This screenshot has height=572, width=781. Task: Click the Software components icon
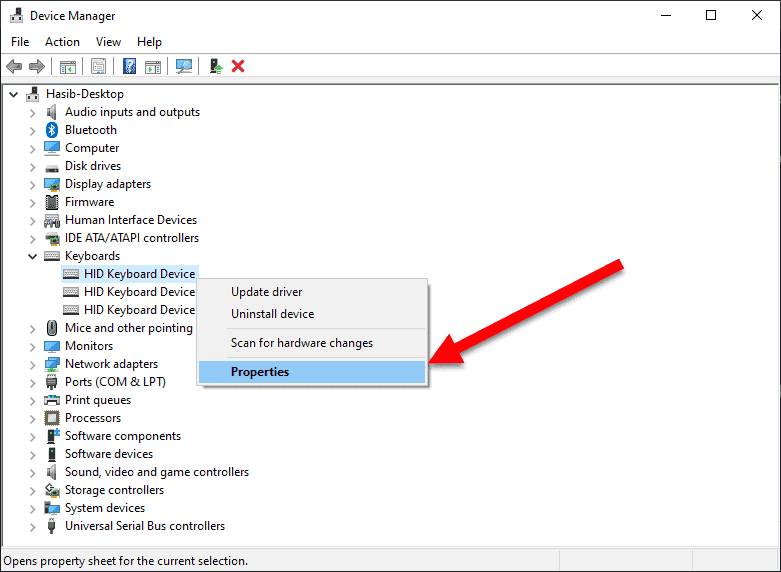(53, 436)
